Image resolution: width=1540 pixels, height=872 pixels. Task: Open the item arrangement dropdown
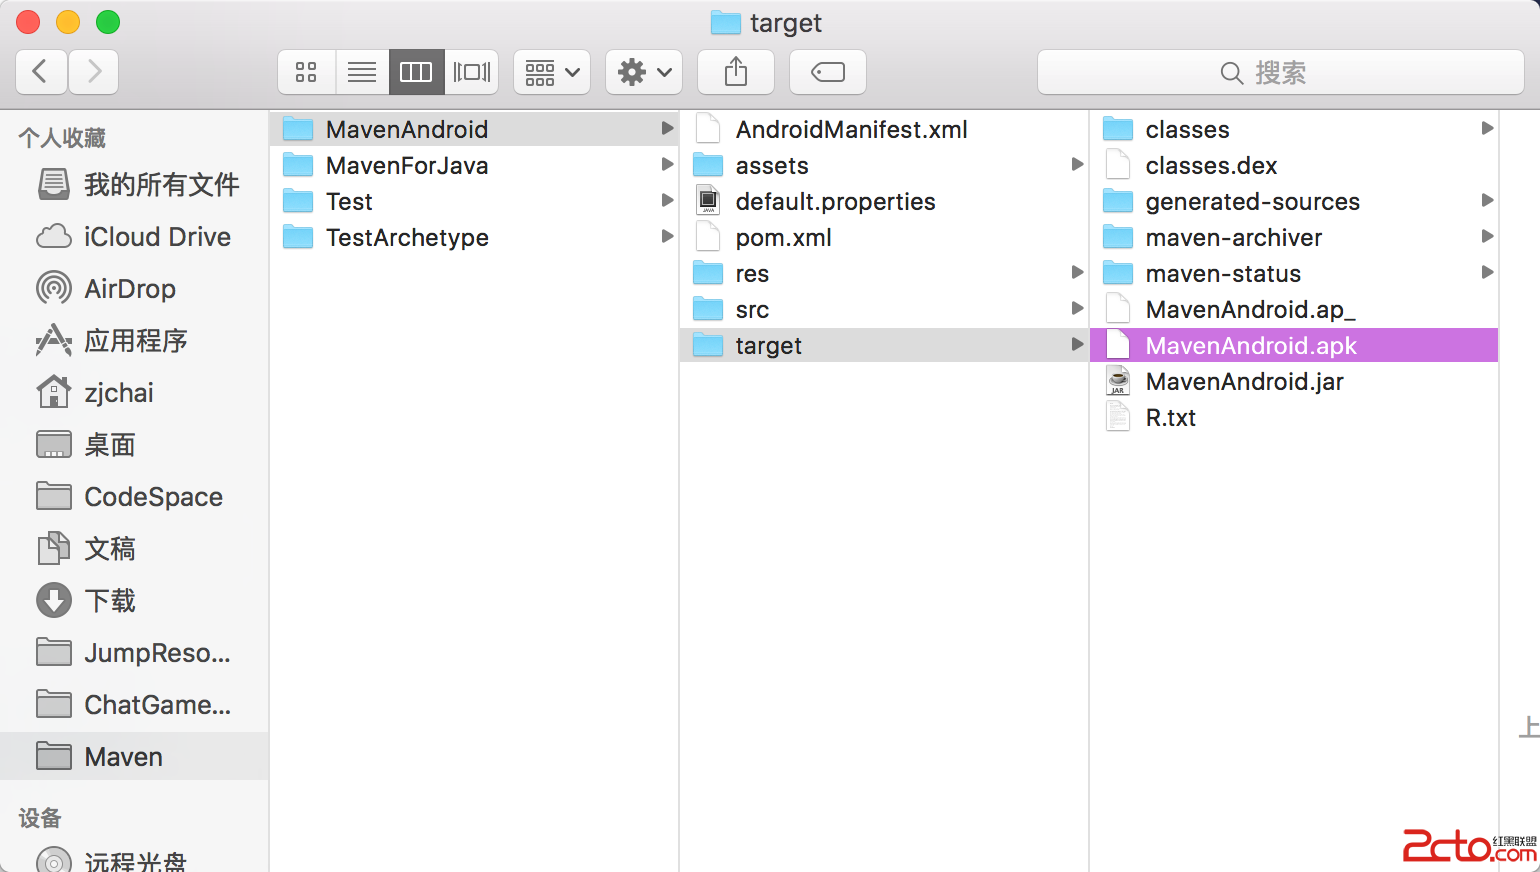[x=552, y=72]
